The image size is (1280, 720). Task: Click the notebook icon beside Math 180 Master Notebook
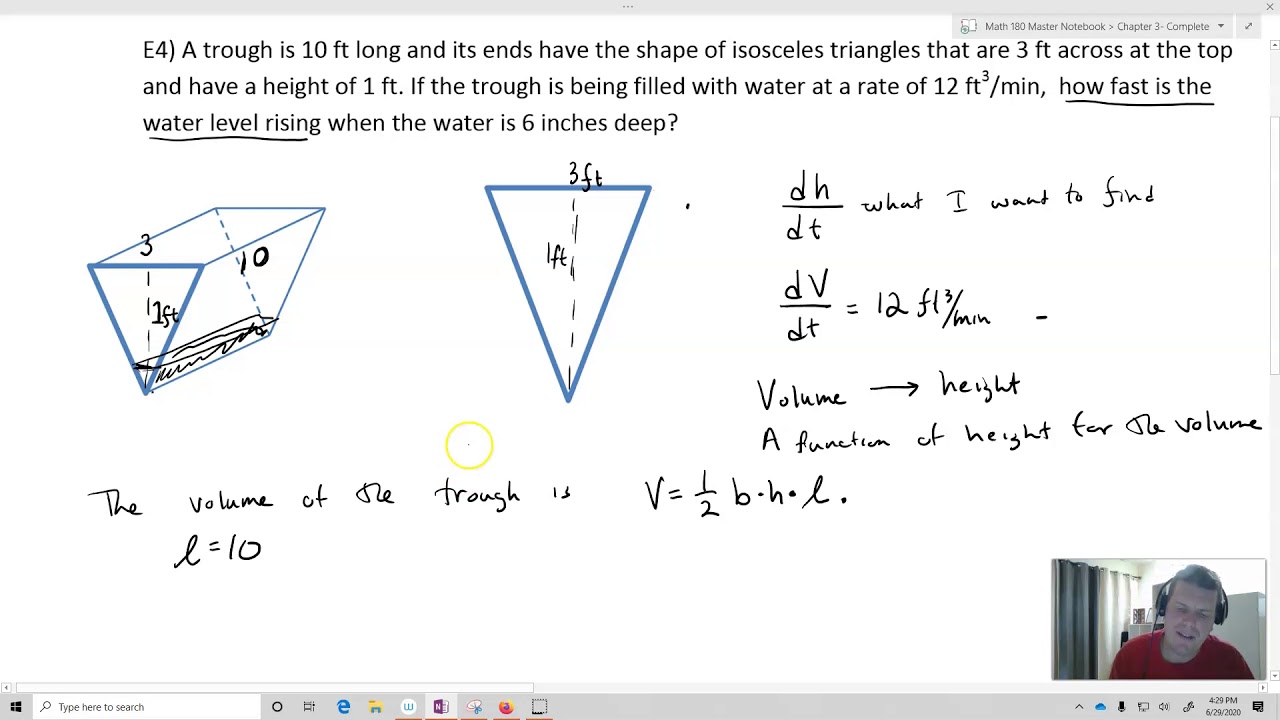pyautogui.click(x=968, y=26)
